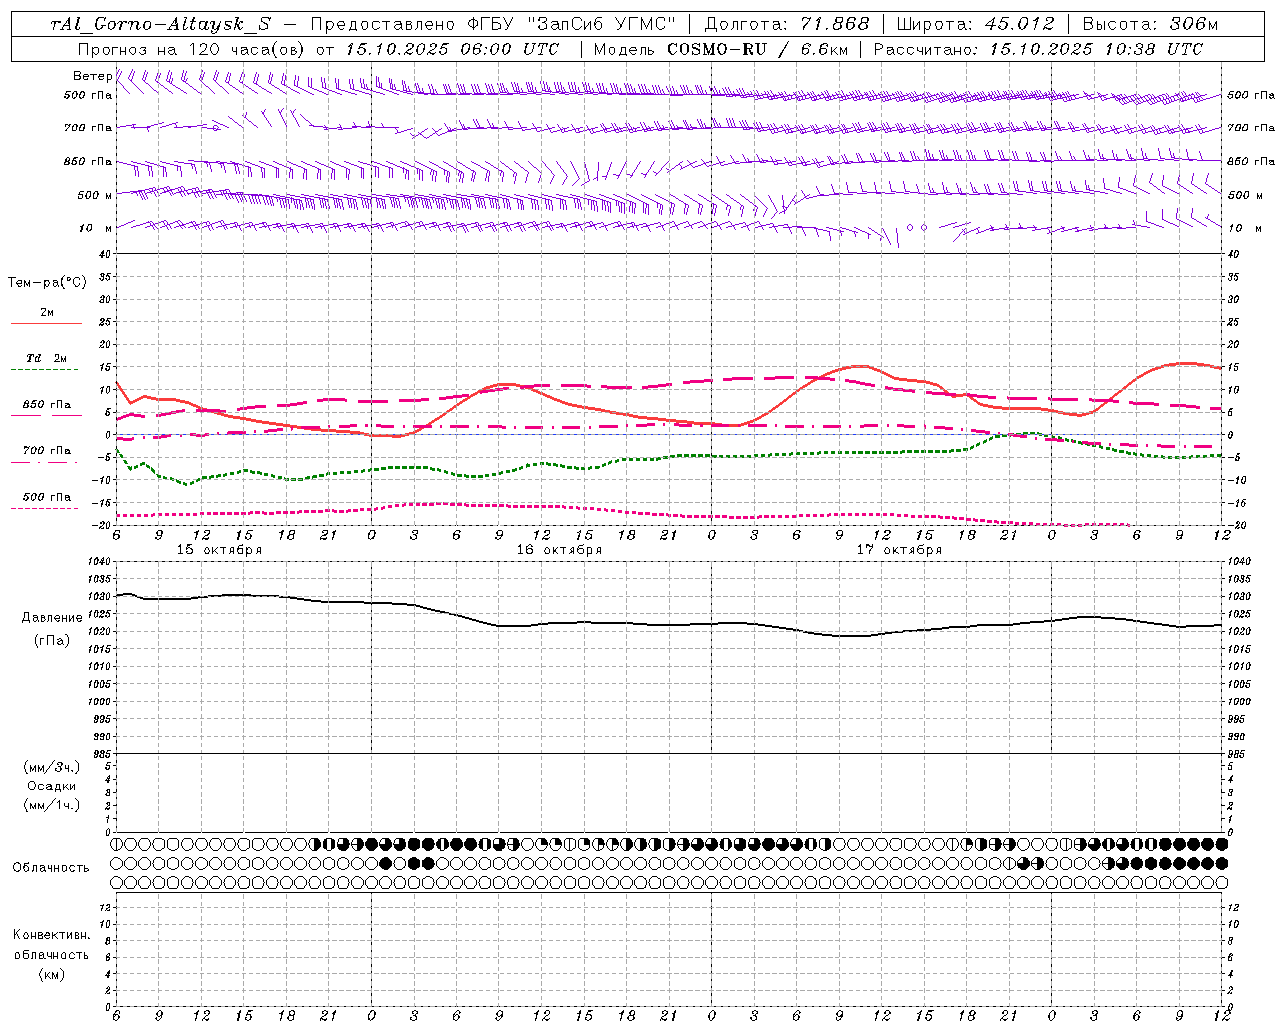Click the 'Высота: 306м' header field

point(1150,25)
